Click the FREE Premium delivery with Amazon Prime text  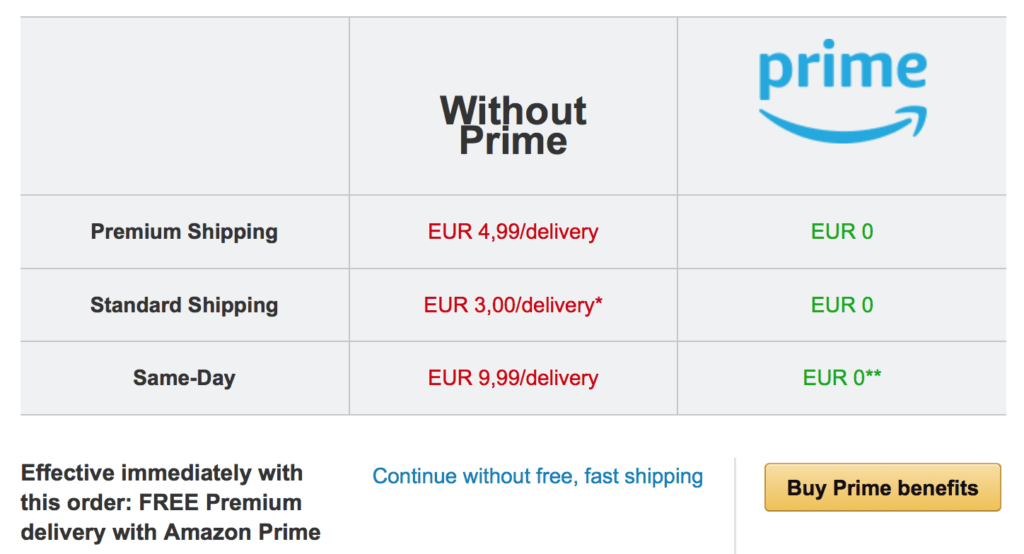[x=172, y=517]
